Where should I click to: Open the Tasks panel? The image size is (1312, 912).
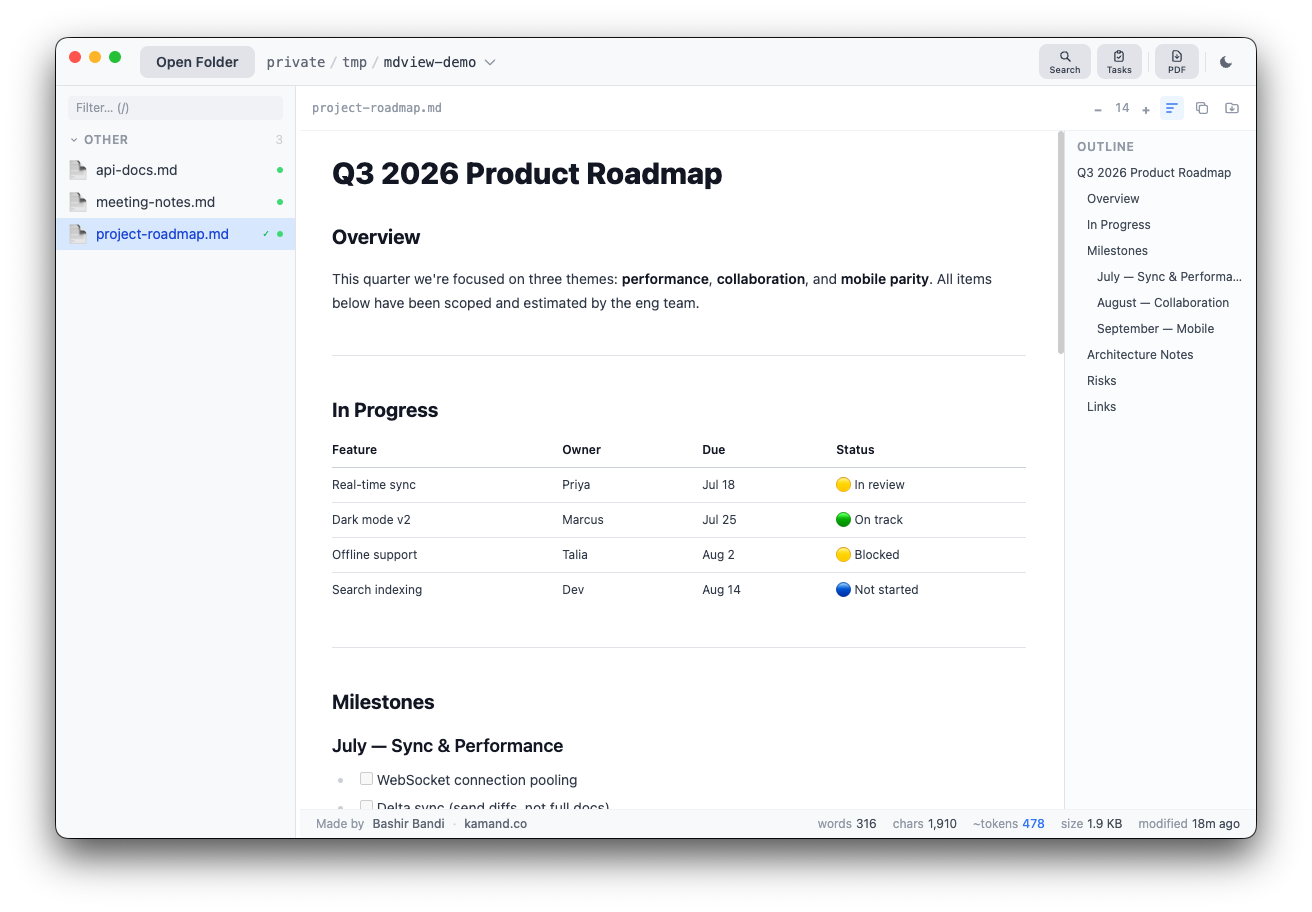pos(1119,62)
